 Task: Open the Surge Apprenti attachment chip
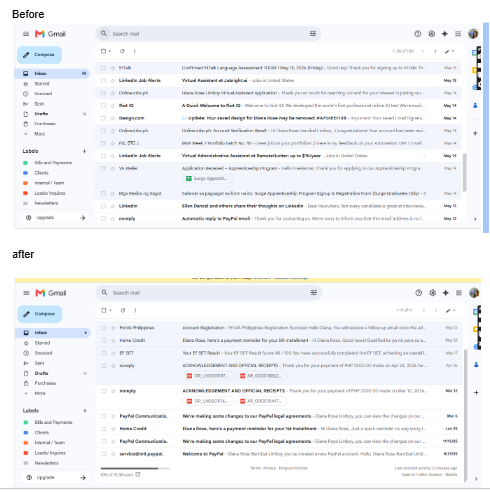(x=207, y=179)
